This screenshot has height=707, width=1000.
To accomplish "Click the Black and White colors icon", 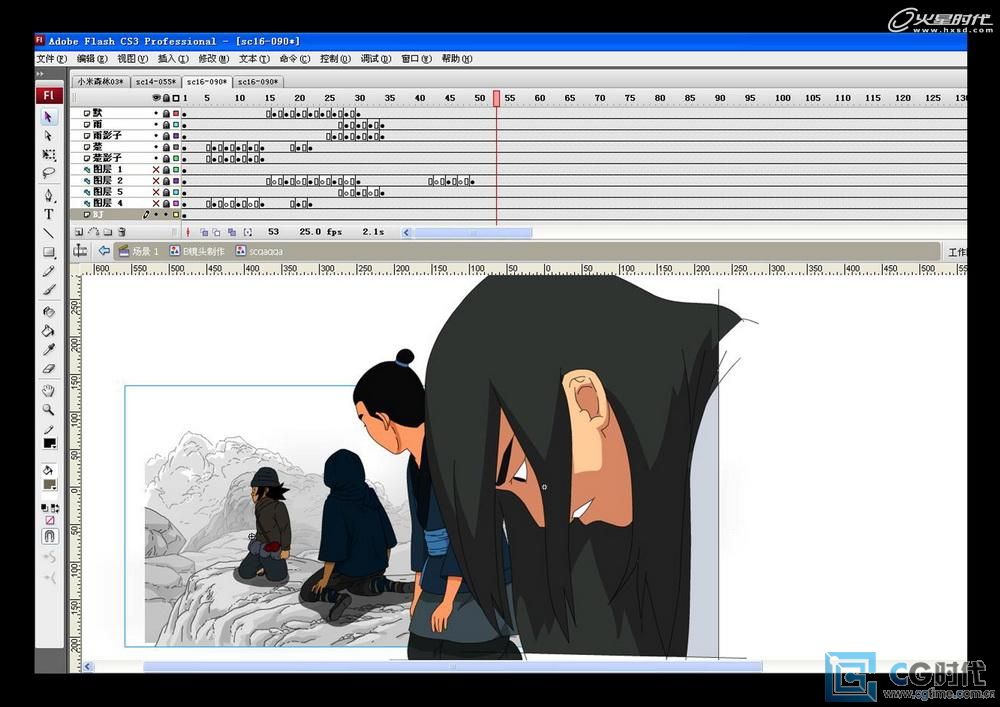I will pos(44,508).
